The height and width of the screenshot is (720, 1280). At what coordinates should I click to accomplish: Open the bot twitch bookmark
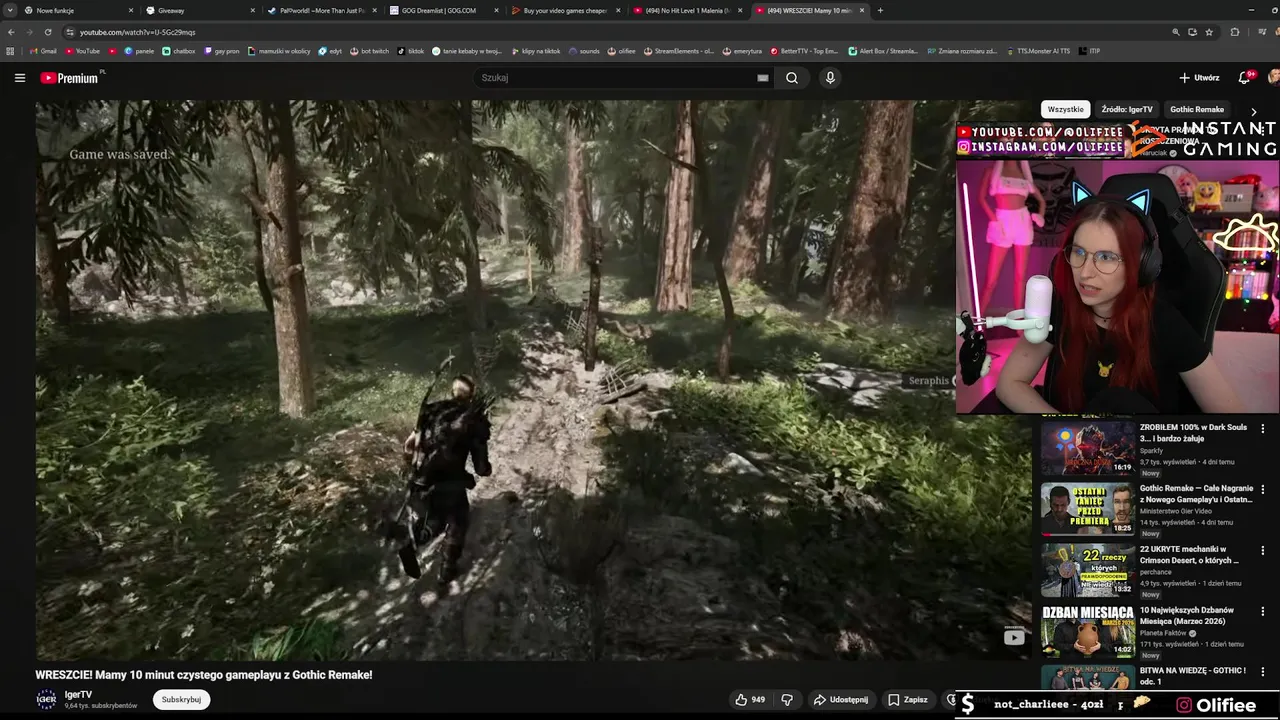point(369,51)
